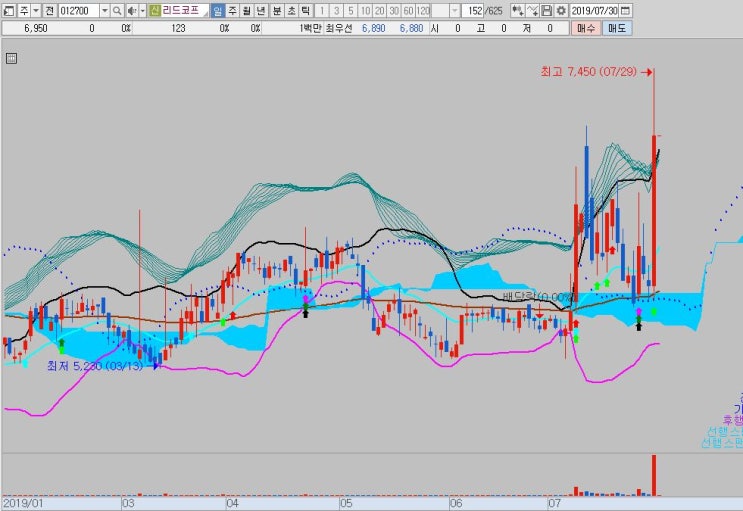Click the 매수 buy button
Image resolution: width=743 pixels, height=511 pixels.
pos(586,28)
